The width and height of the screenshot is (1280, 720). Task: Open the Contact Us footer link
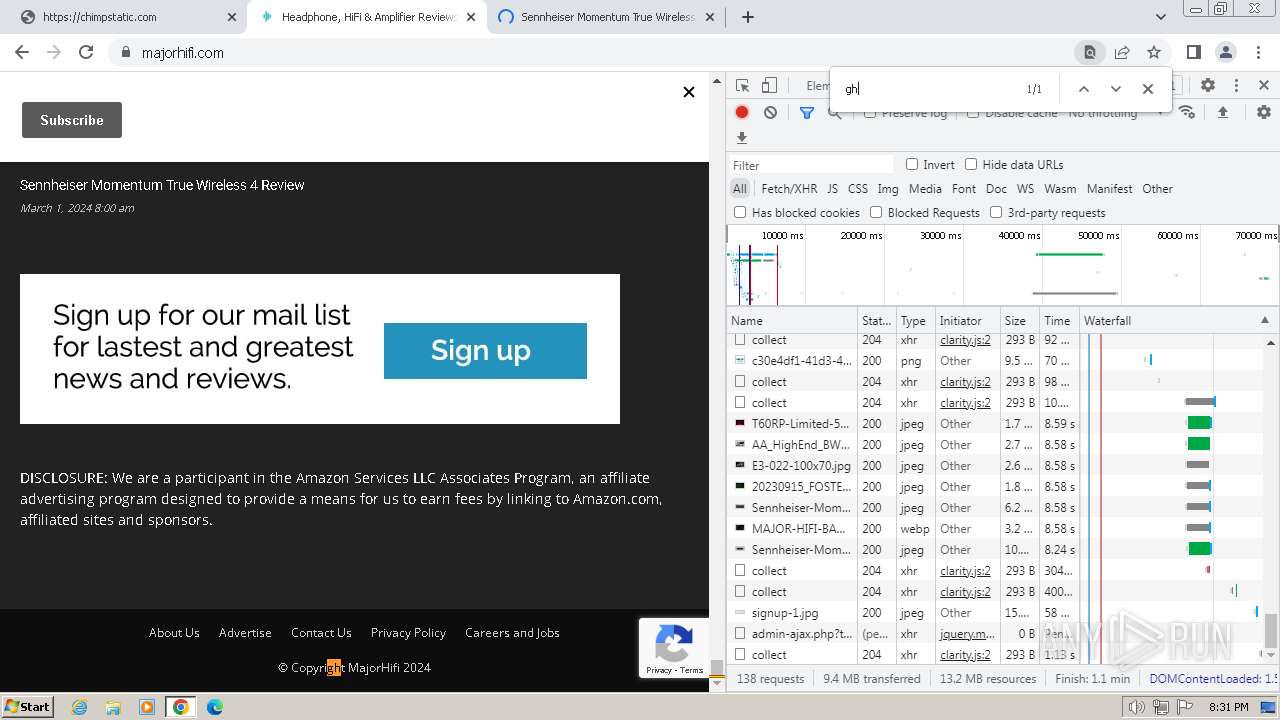[x=321, y=633]
